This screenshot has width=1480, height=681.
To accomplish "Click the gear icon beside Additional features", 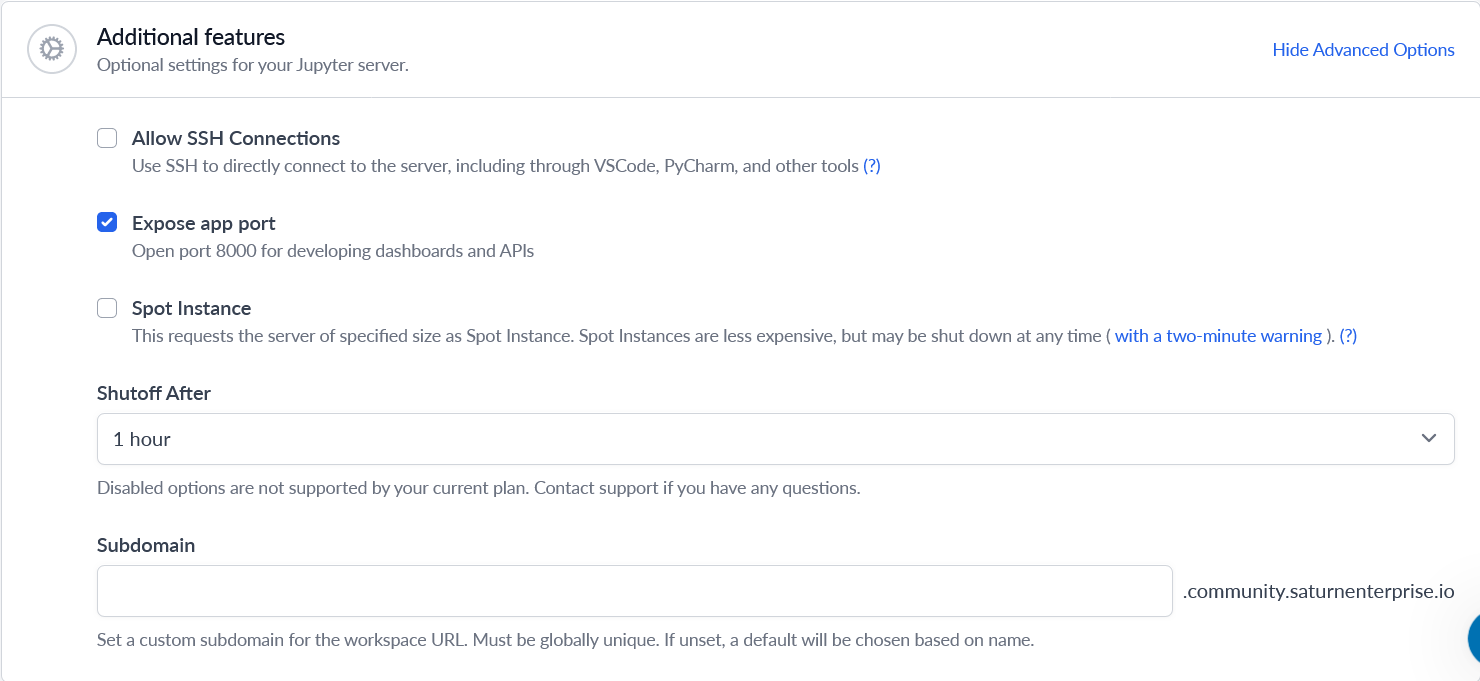I will pyautogui.click(x=51, y=48).
